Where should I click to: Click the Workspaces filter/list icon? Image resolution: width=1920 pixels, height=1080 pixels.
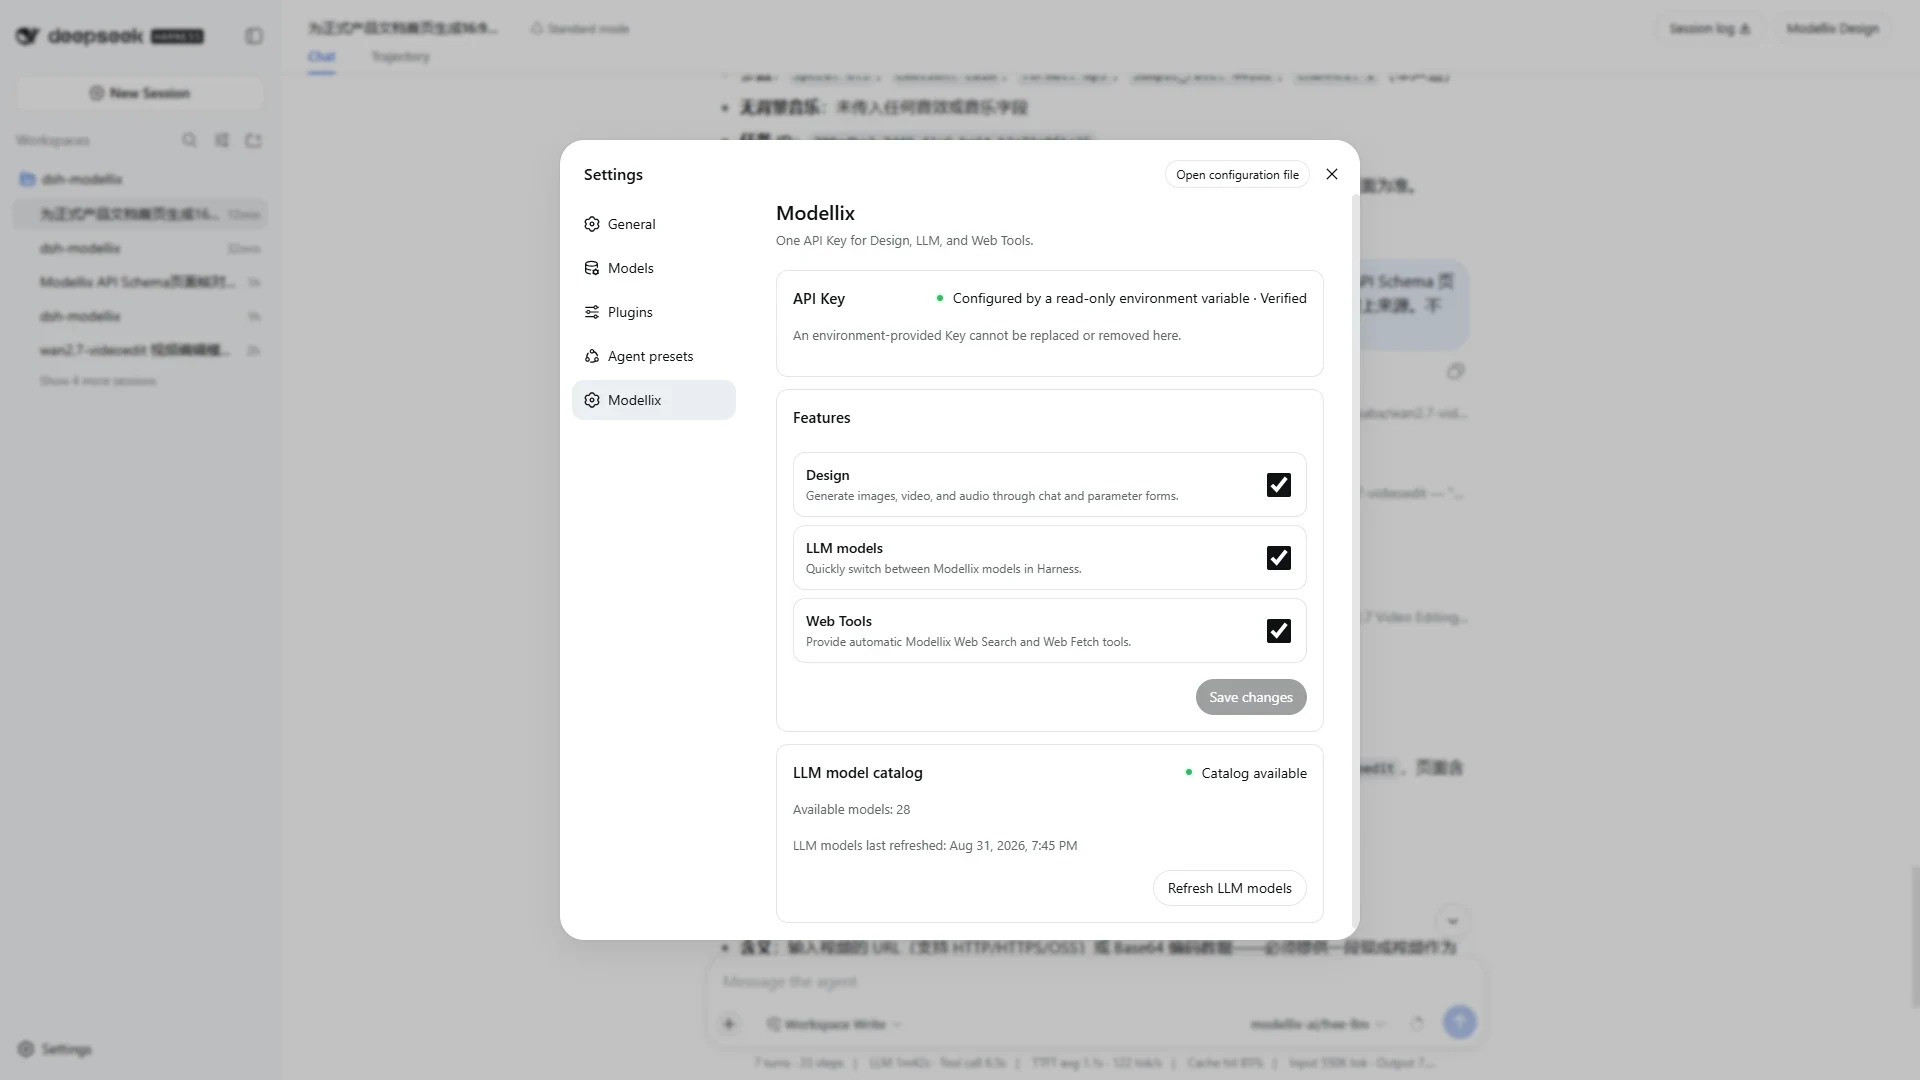coord(221,140)
